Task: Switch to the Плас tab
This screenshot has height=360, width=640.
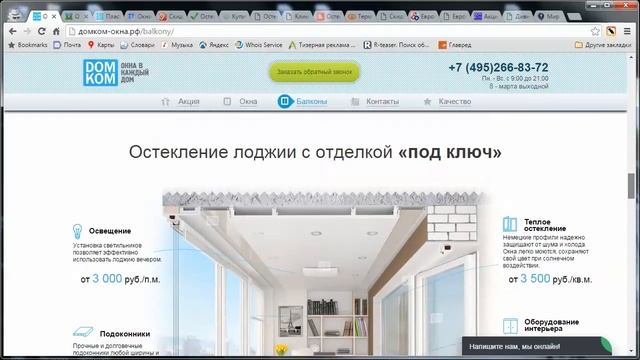Action: pyautogui.click(x=108, y=16)
